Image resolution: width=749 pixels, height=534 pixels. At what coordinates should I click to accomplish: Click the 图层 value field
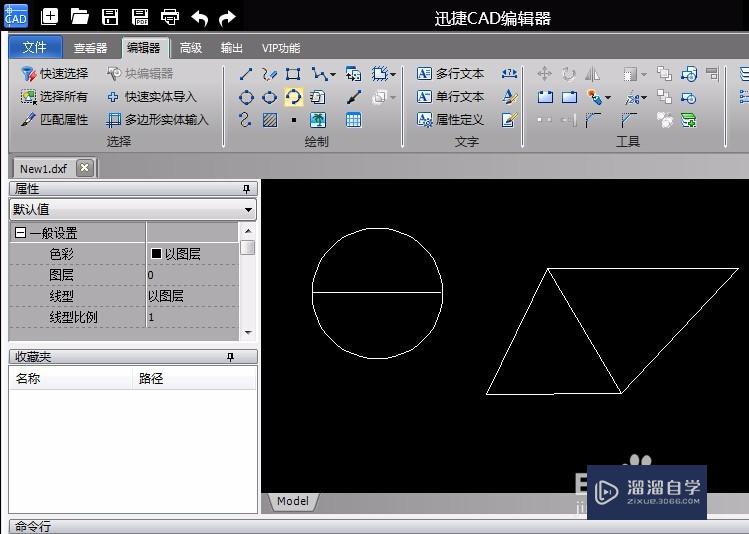click(192, 275)
